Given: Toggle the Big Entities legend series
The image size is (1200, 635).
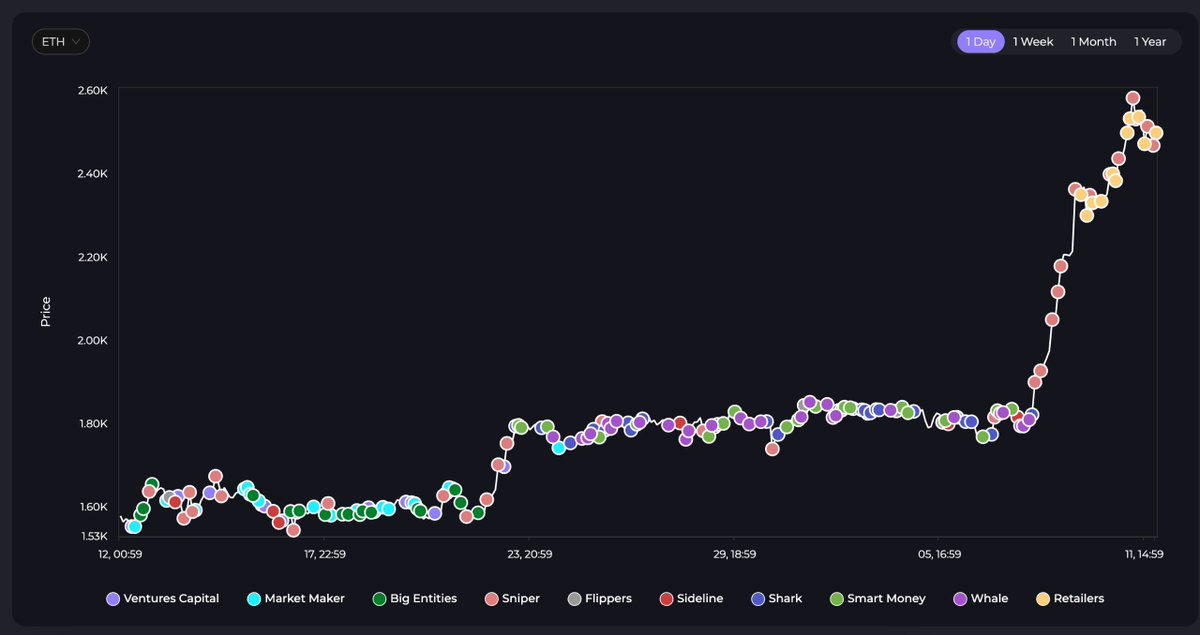Looking at the screenshot, I should (x=414, y=599).
